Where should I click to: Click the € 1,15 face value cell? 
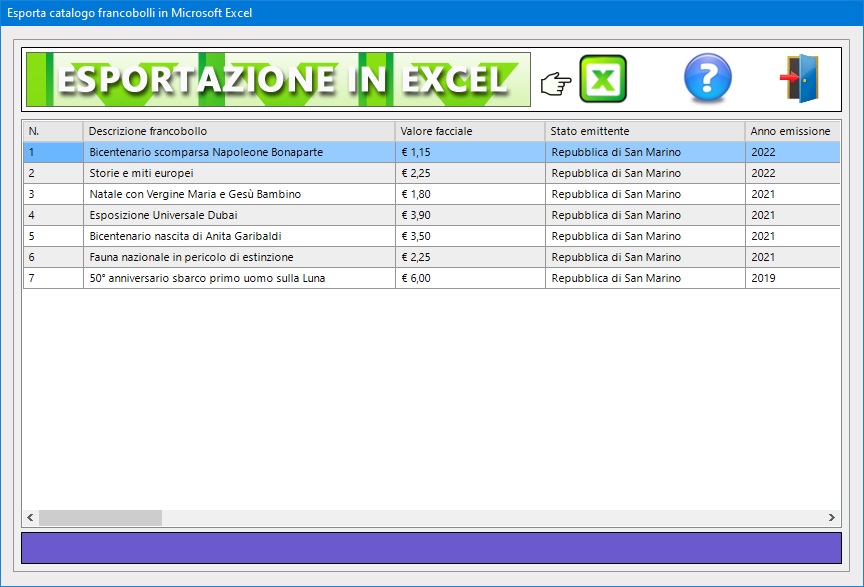point(470,152)
